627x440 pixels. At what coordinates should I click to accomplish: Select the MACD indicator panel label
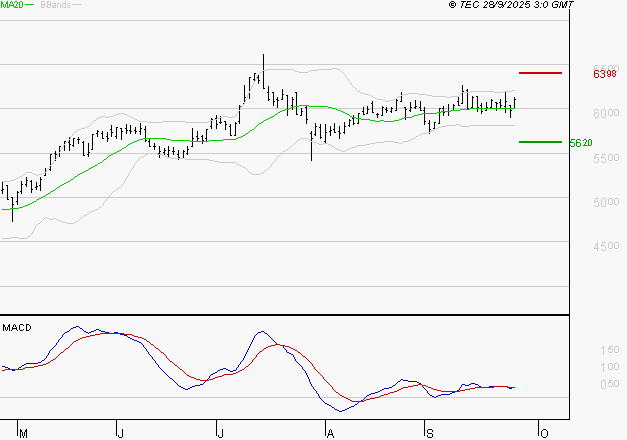pos(16,327)
